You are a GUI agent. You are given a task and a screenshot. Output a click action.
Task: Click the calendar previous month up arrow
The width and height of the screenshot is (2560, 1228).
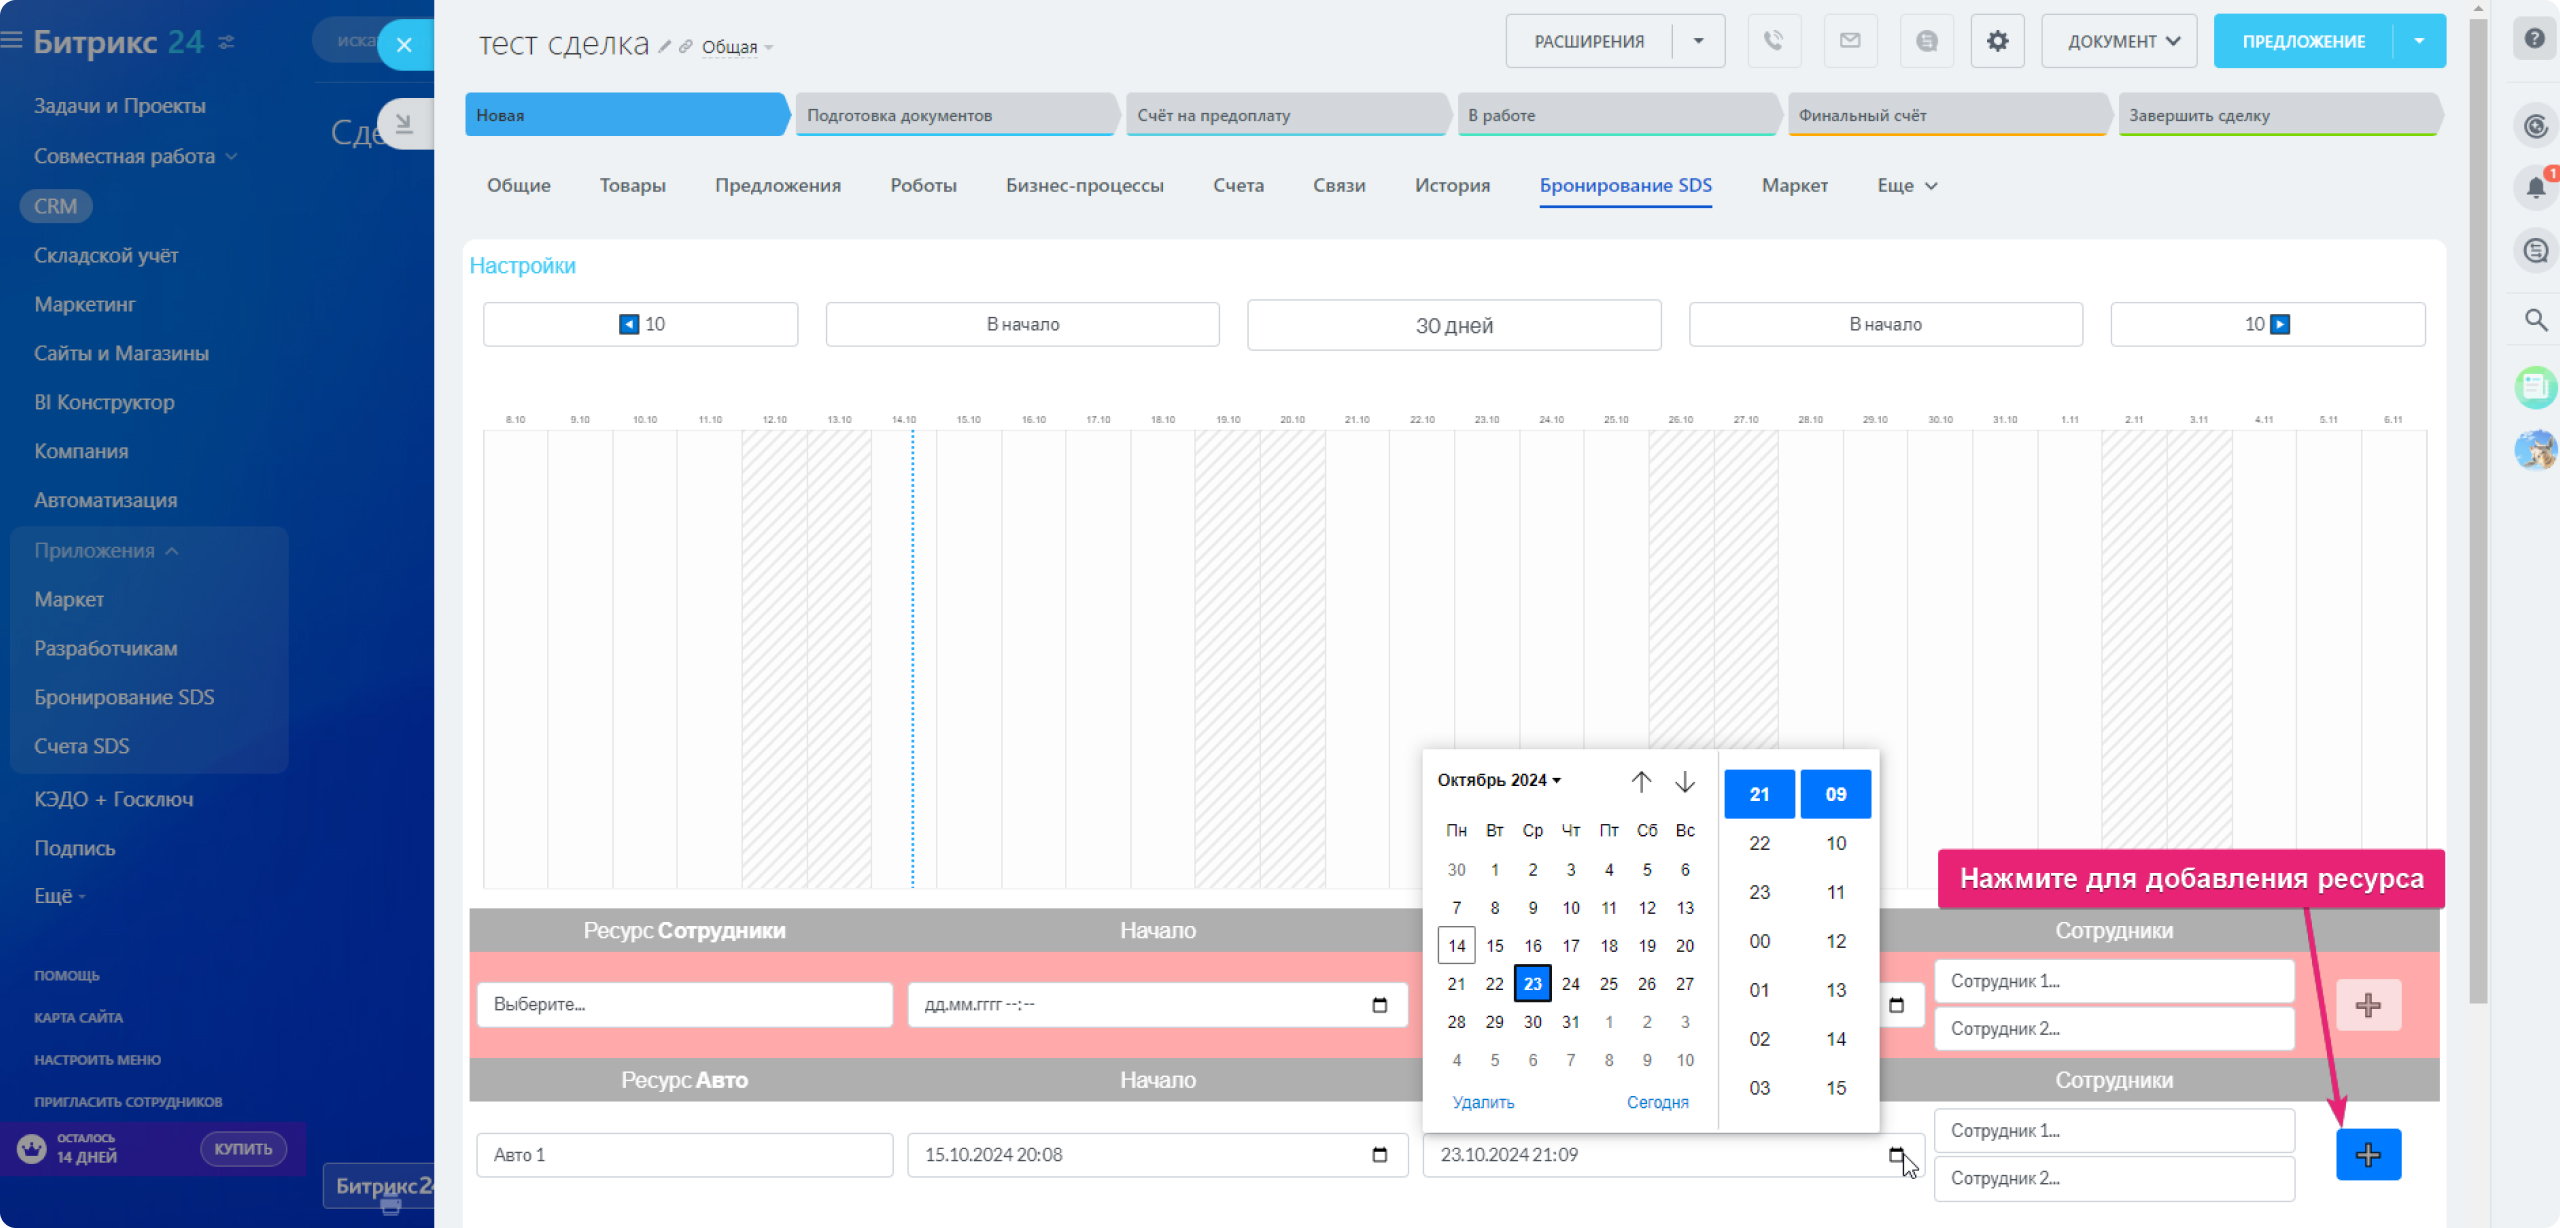point(1641,781)
